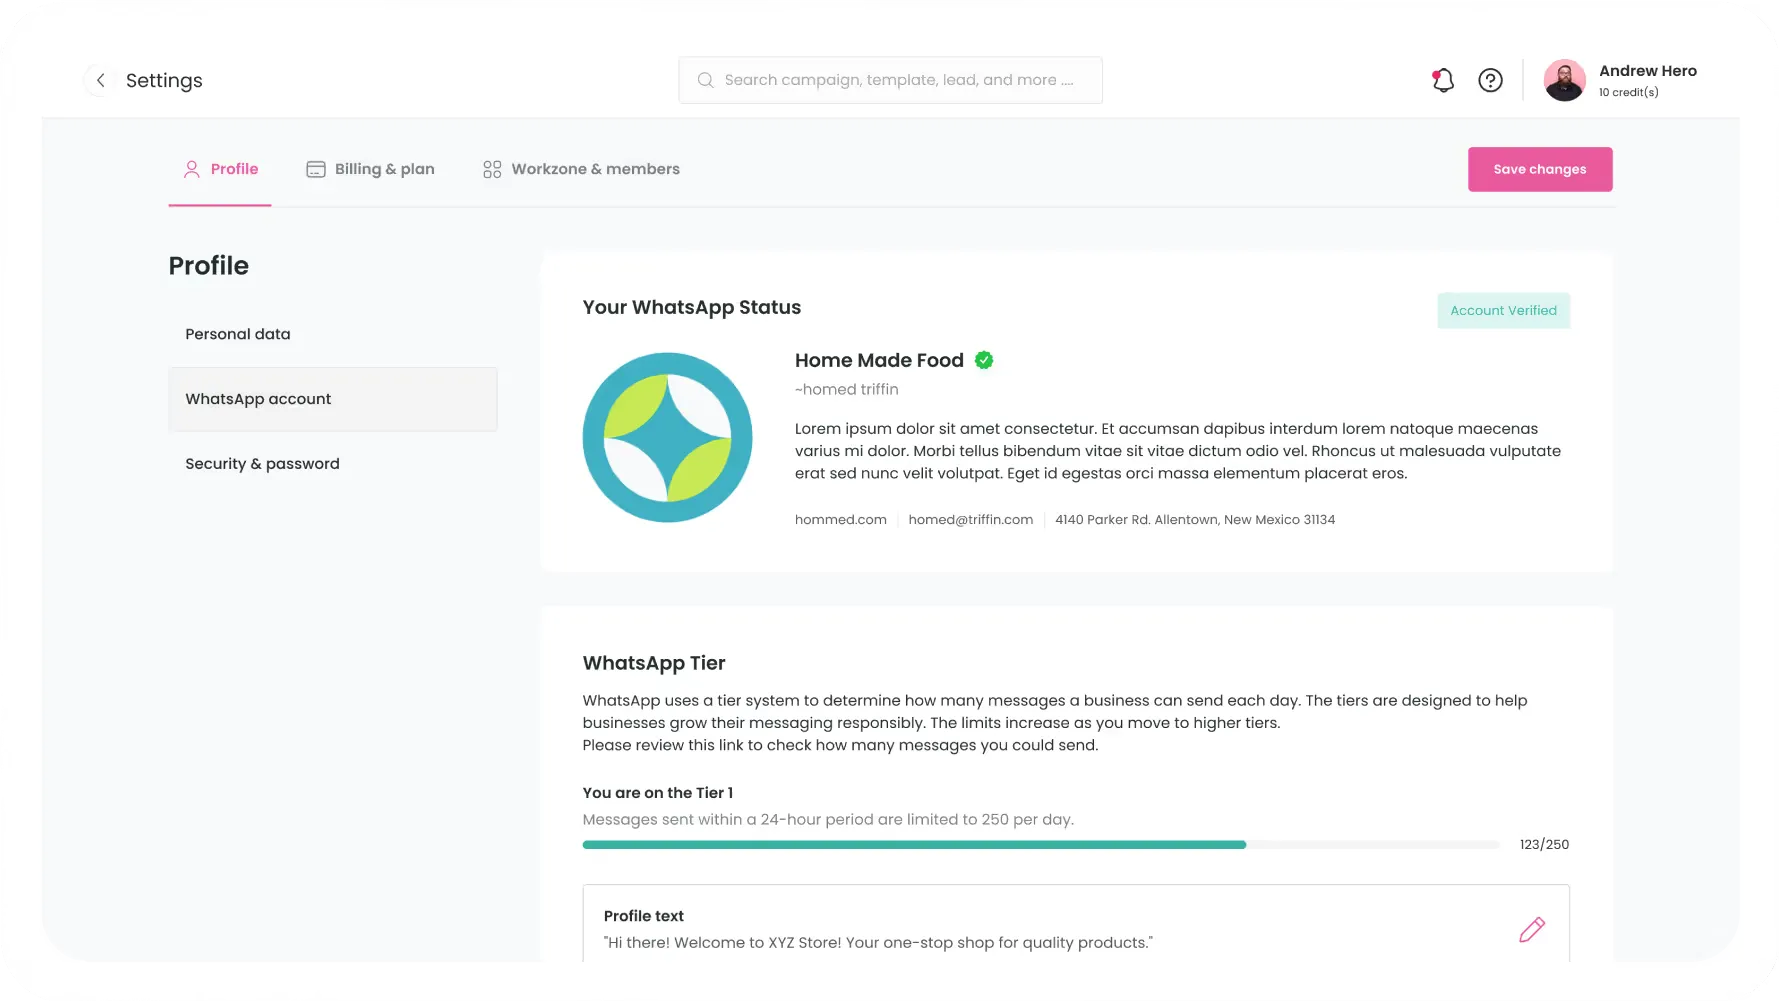
Task: Click the Profile text welcome message
Action: click(878, 943)
